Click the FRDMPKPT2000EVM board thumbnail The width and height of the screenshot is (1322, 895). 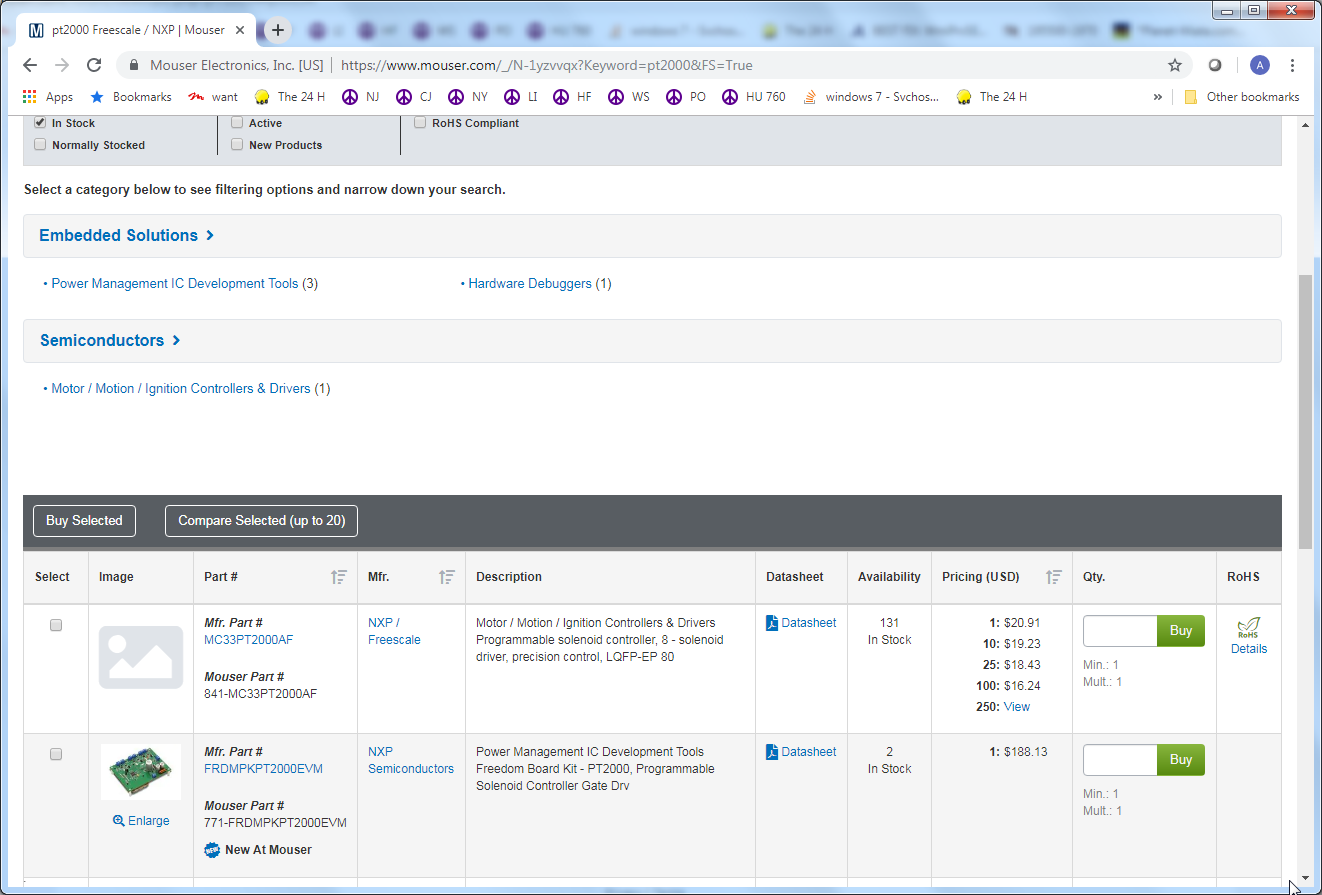pos(141,772)
